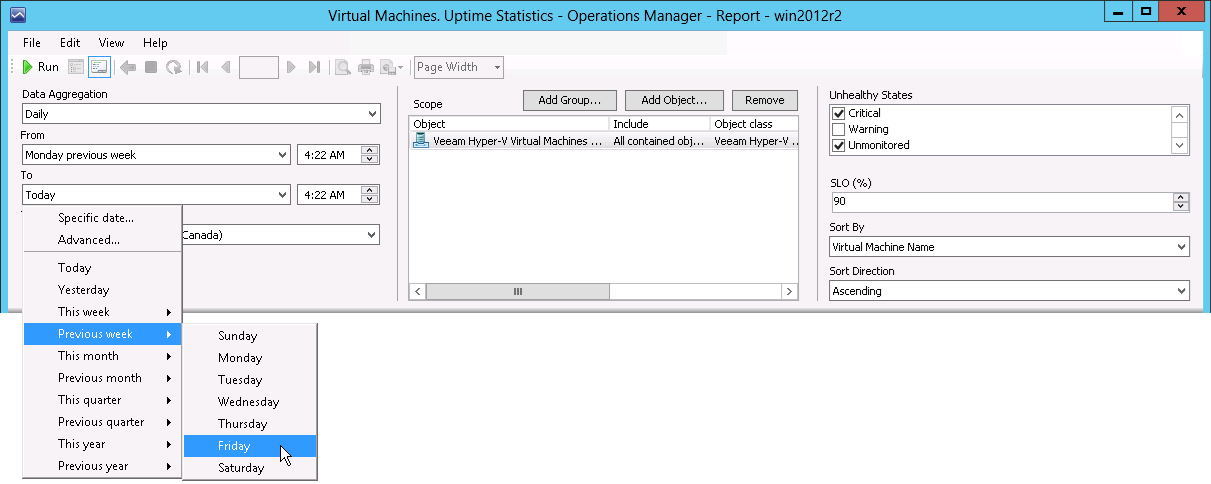Print the report with printer icon
This screenshot has height=484, width=1211.
[366, 67]
